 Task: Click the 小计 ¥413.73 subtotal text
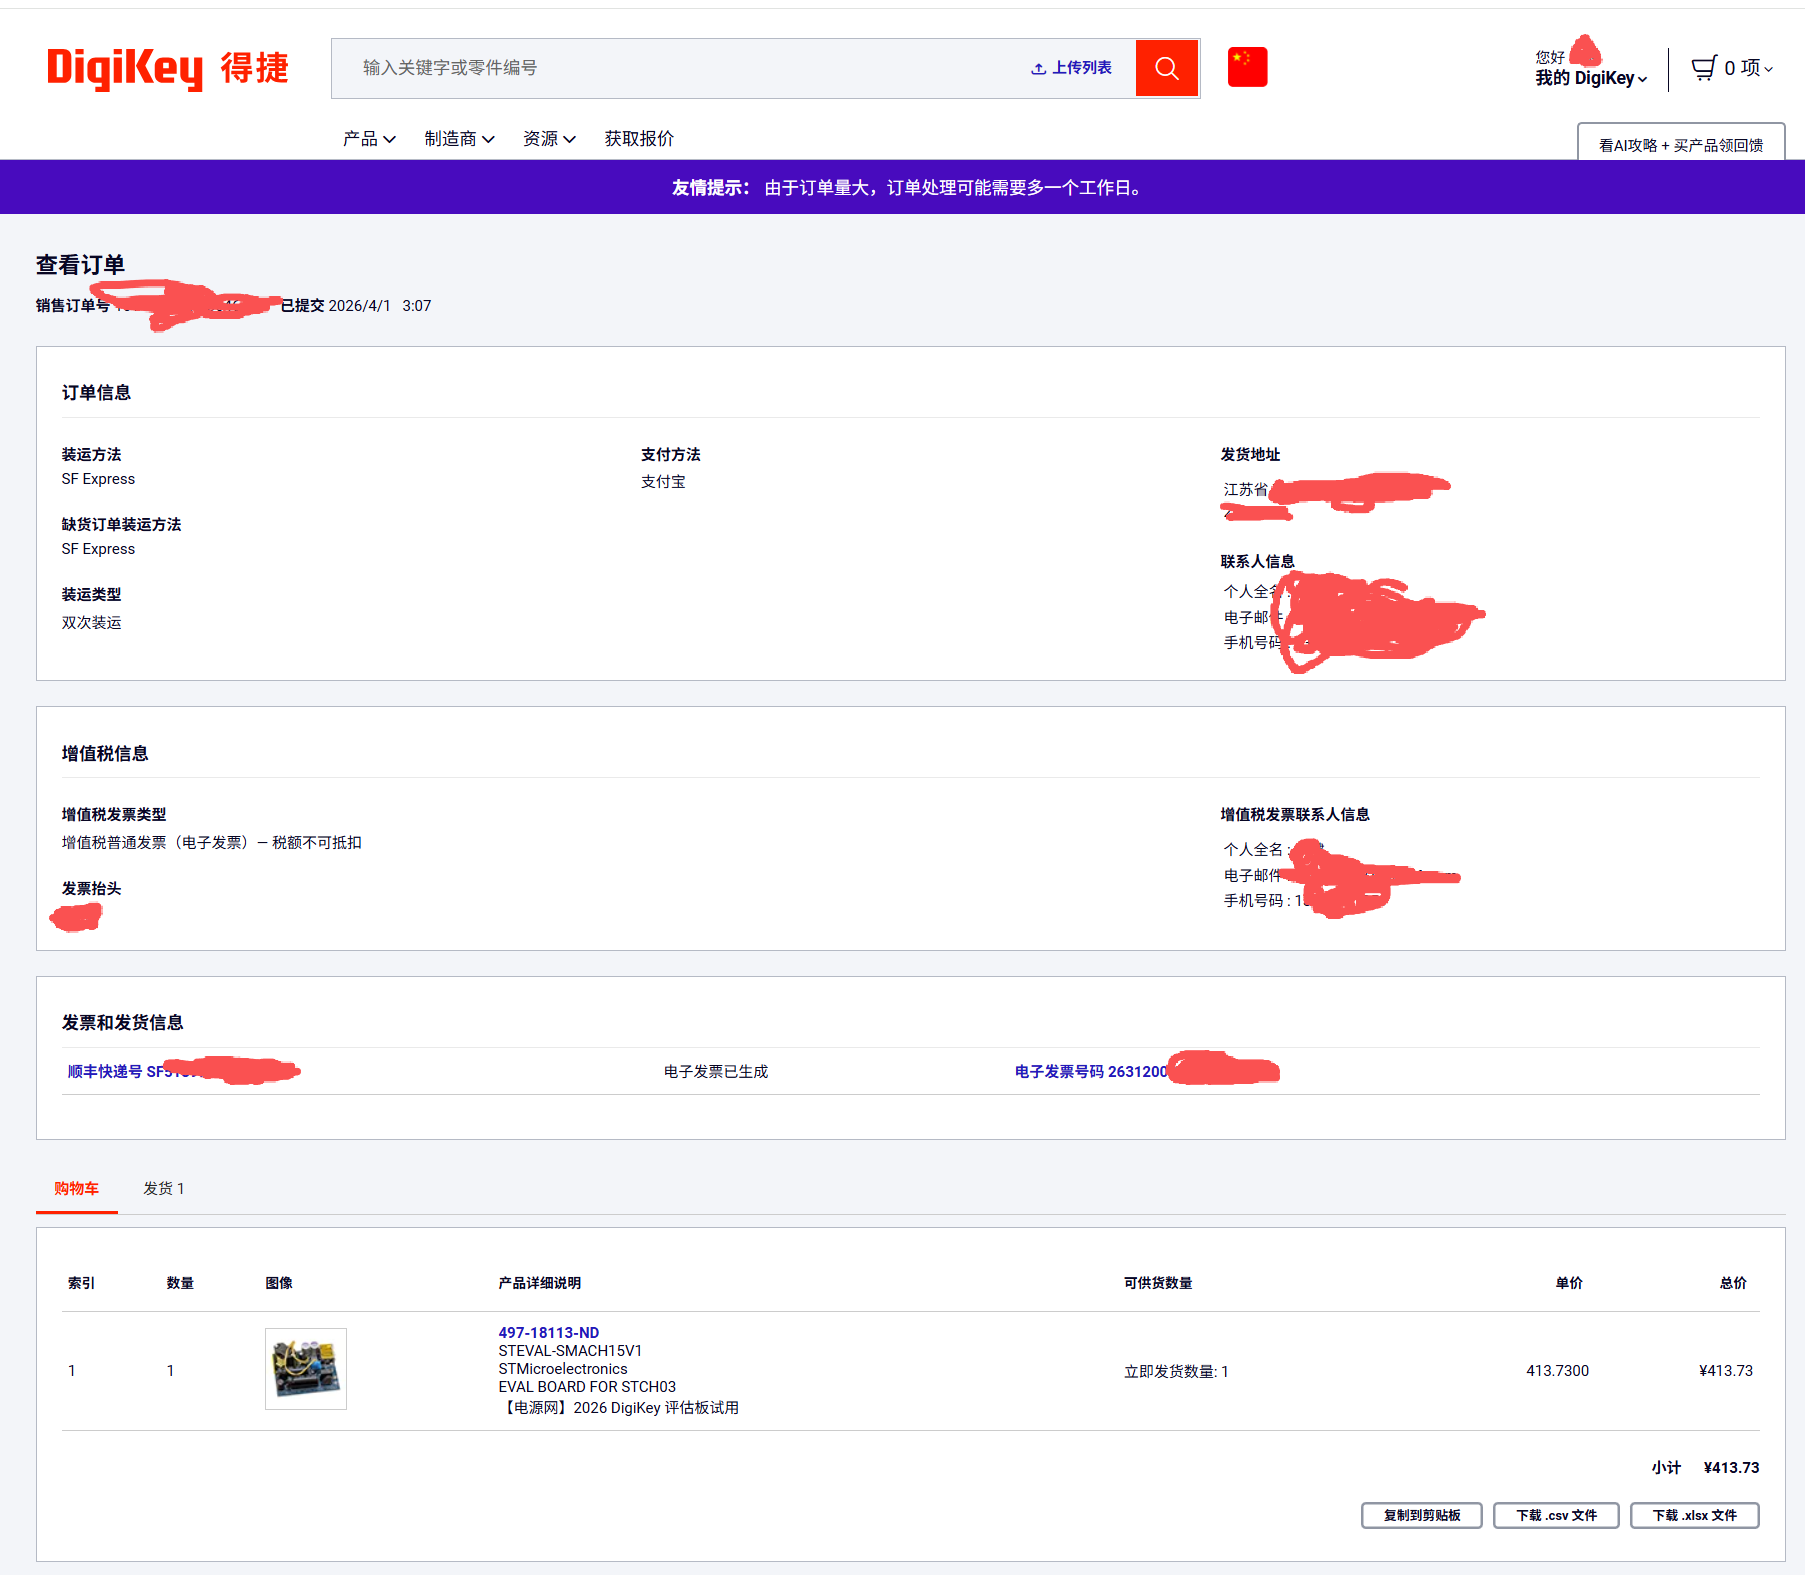coord(1705,1467)
